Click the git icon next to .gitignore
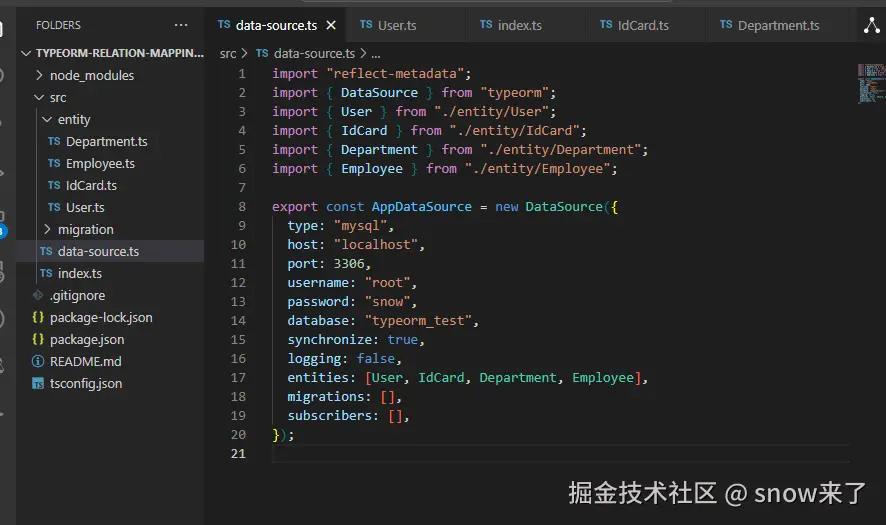 38,295
